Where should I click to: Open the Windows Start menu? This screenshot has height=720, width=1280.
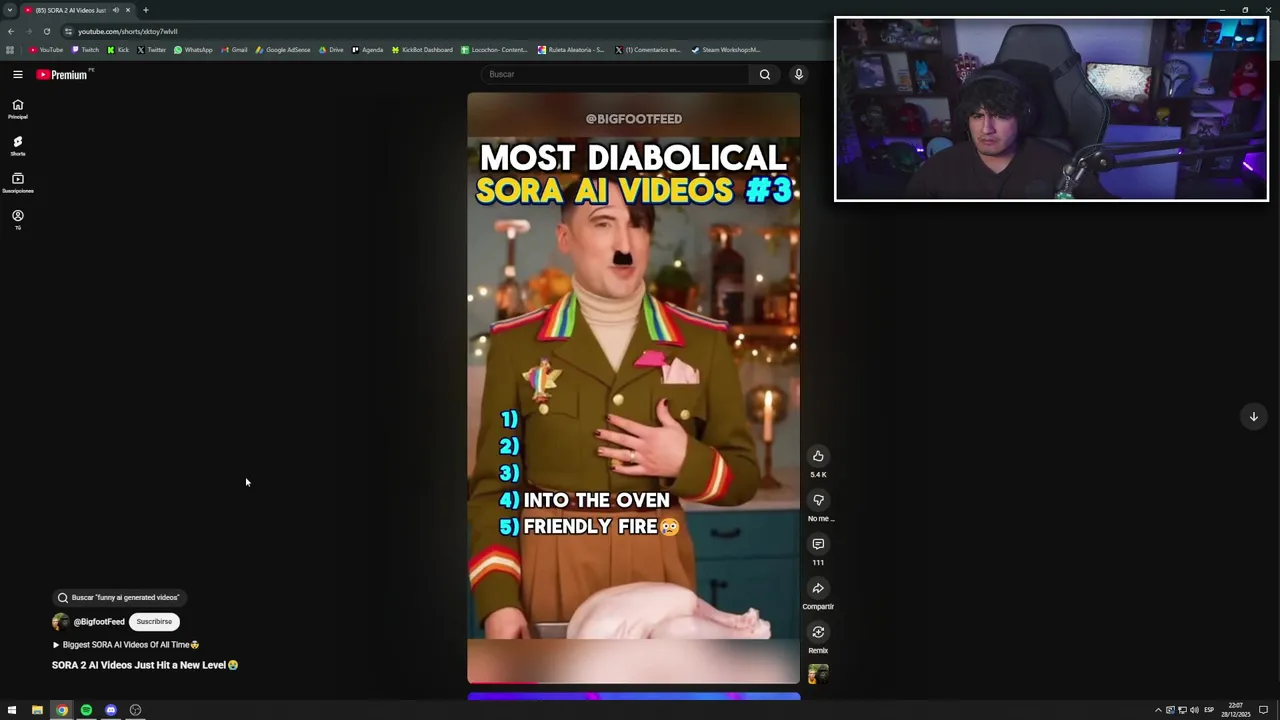[x=12, y=710]
